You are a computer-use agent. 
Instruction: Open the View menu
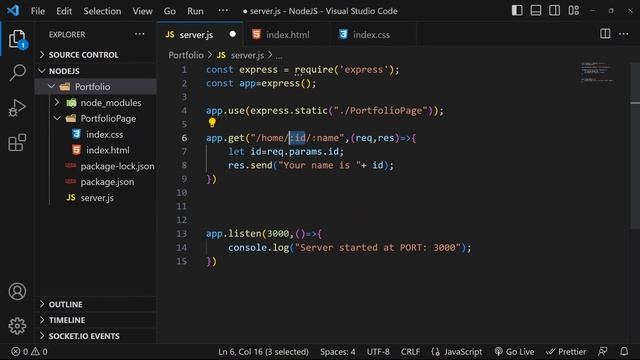142,11
